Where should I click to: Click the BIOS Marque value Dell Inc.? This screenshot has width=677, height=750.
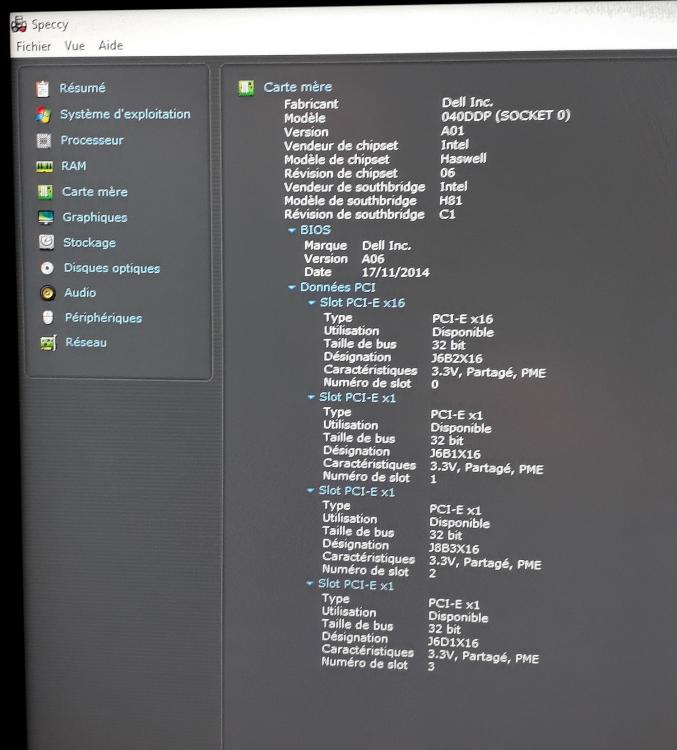point(386,245)
